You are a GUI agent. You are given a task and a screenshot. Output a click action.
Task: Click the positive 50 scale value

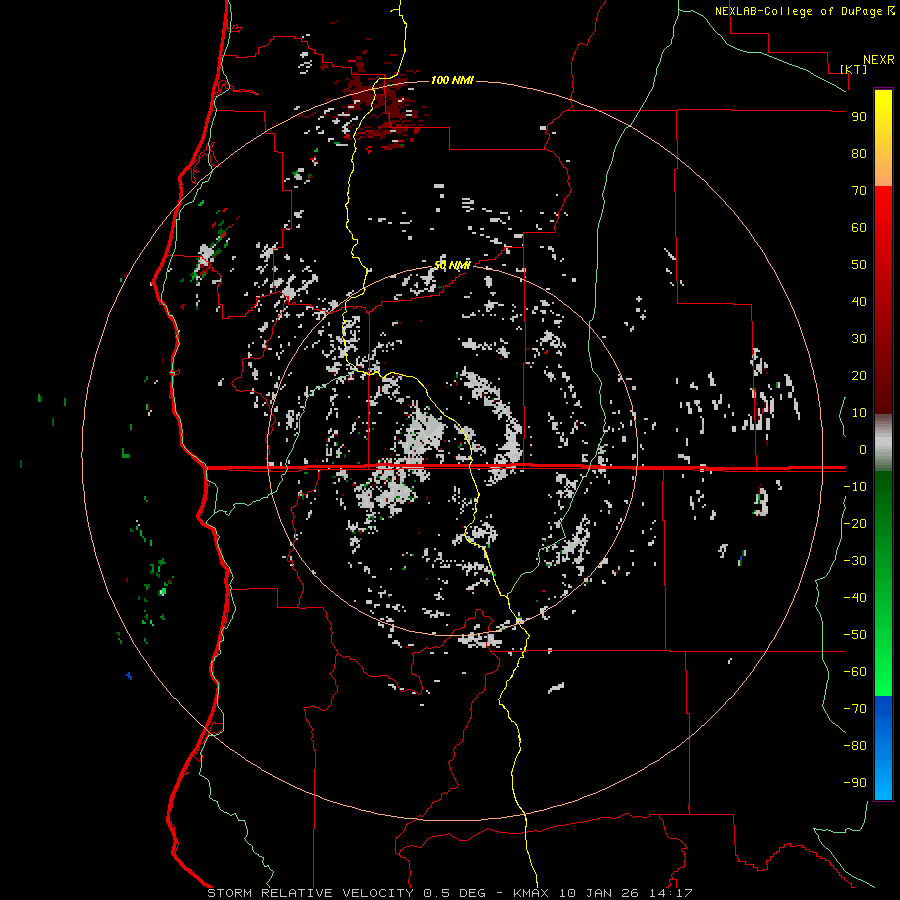(859, 265)
